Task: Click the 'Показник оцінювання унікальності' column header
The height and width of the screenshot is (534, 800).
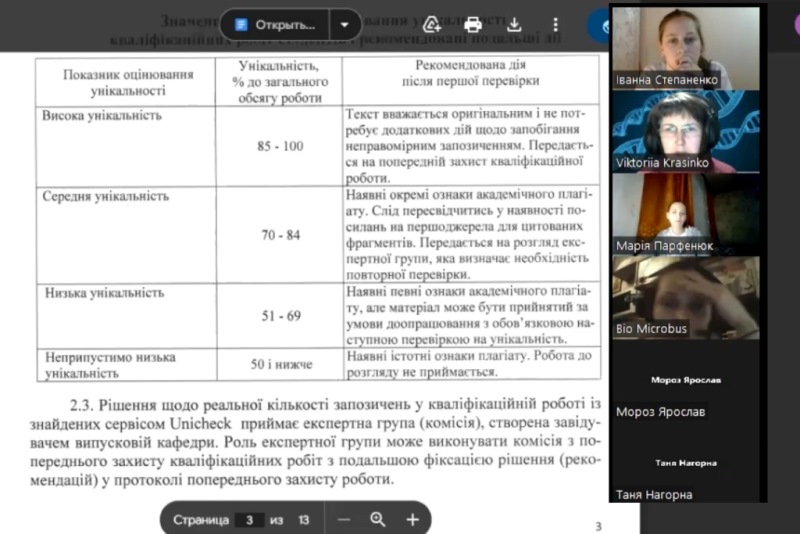Action: [x=128, y=82]
